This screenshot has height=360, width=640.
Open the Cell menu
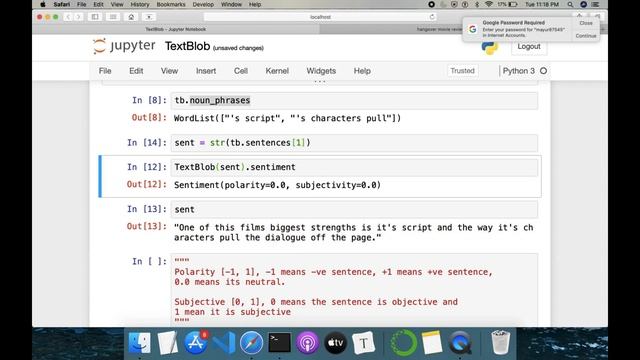coord(240,71)
